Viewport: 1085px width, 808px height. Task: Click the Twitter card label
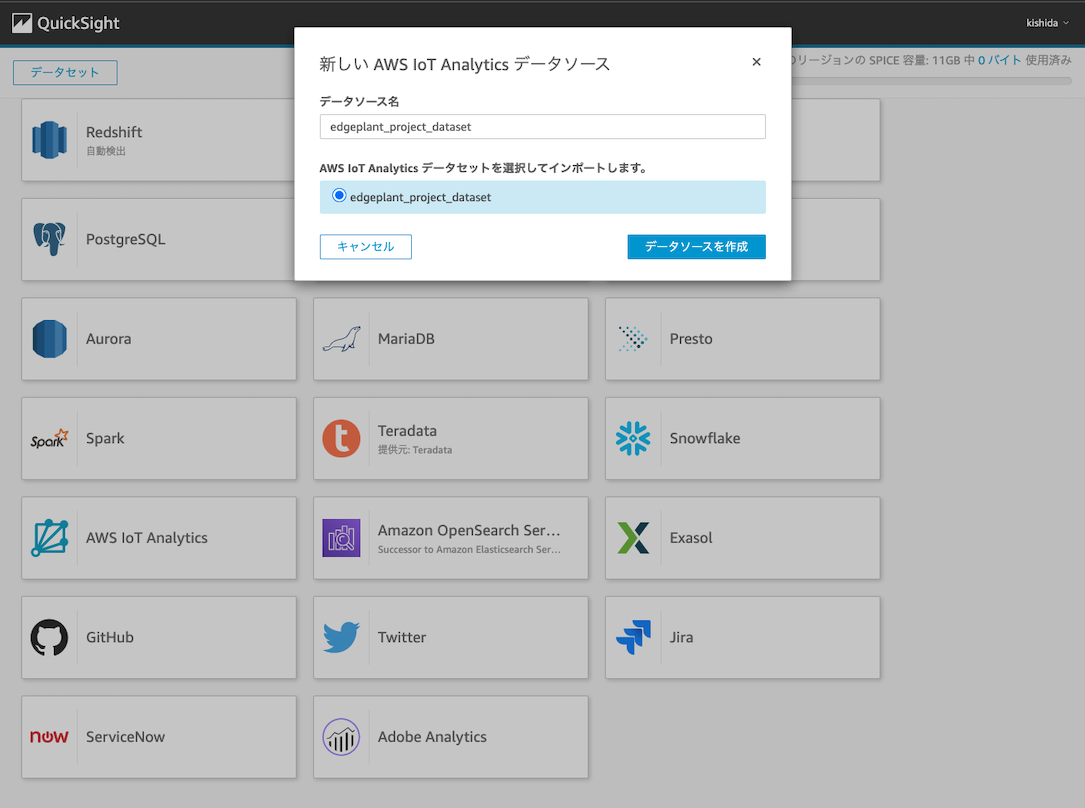pyautogui.click(x=401, y=637)
